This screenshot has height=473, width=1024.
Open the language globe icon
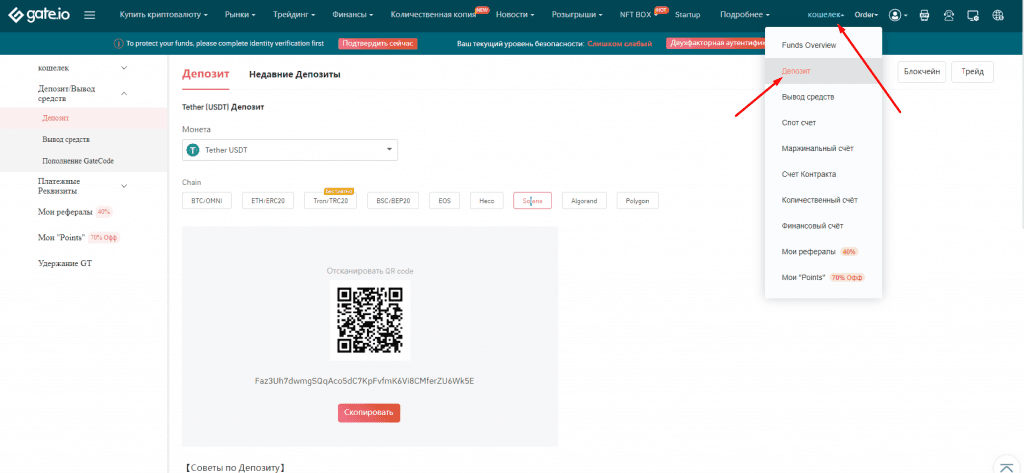(x=997, y=15)
